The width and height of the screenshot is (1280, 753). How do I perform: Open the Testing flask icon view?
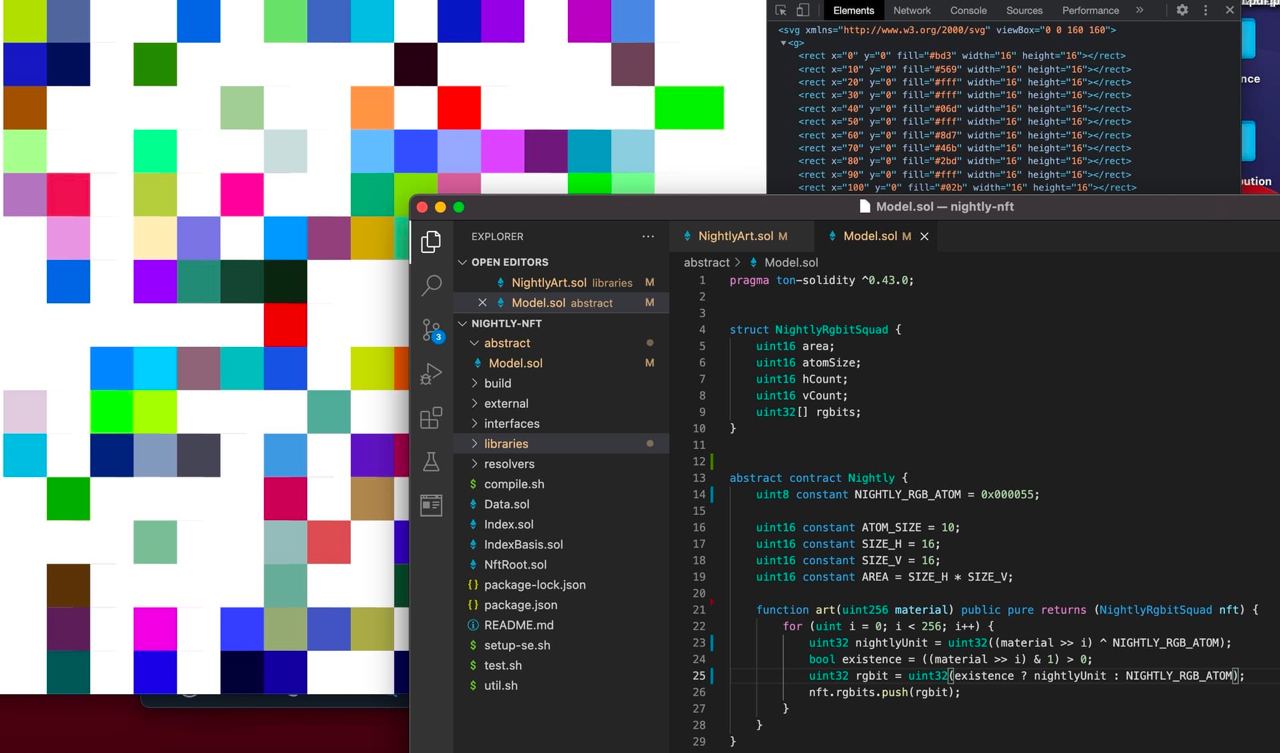coord(431,462)
